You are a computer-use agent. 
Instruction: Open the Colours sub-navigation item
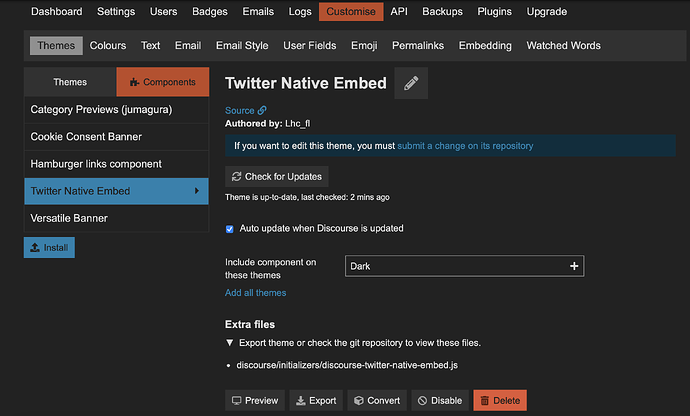(108, 46)
